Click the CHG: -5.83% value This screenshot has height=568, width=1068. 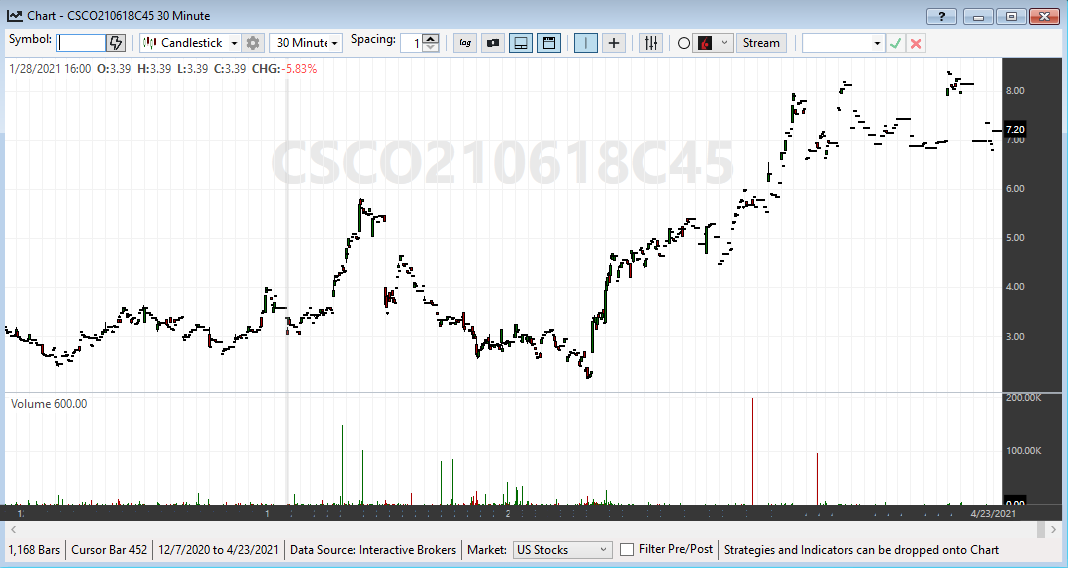(284, 69)
